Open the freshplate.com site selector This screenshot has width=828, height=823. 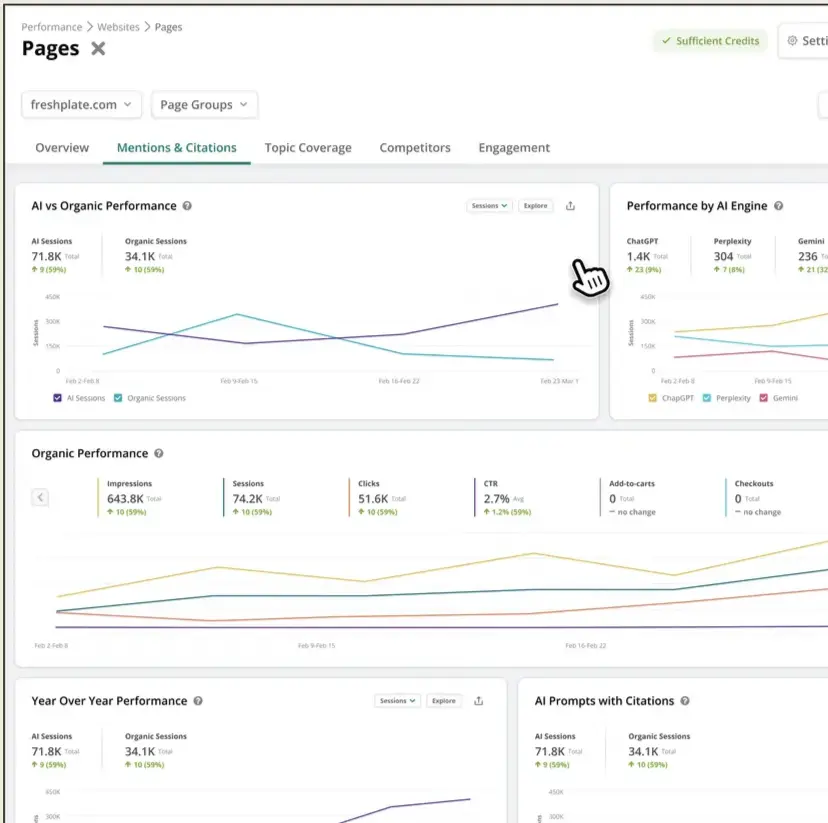tap(81, 104)
